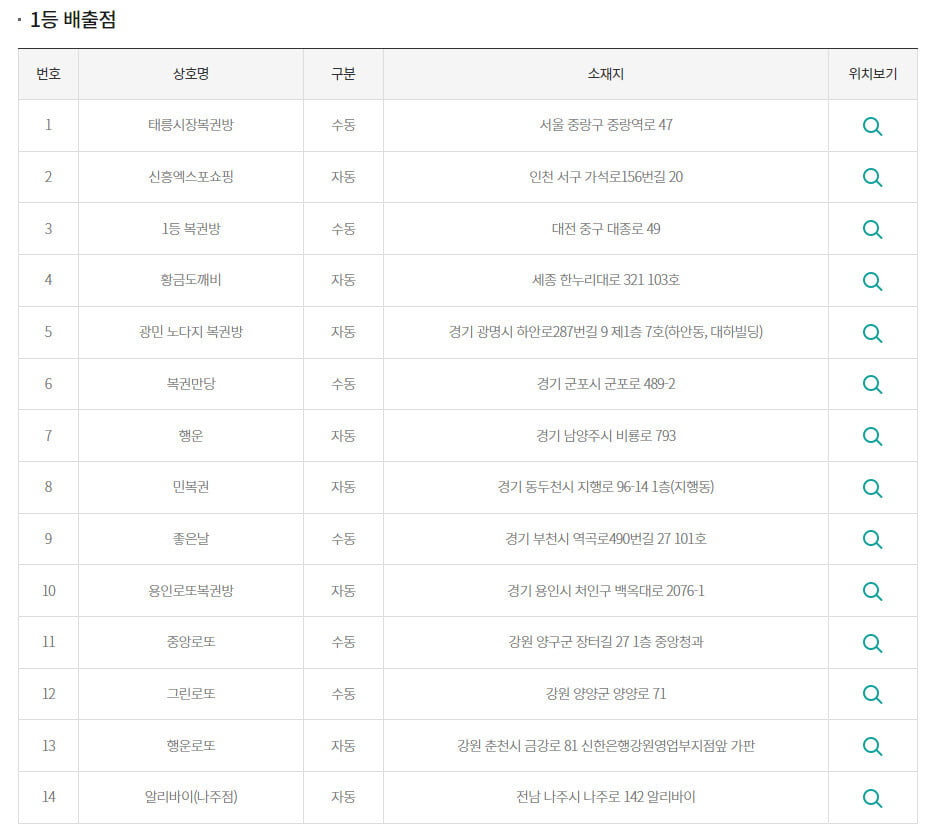This screenshot has height=837, width=926.
Task: Open location view for 신흥엑스포쇼핑
Action: click(872, 178)
